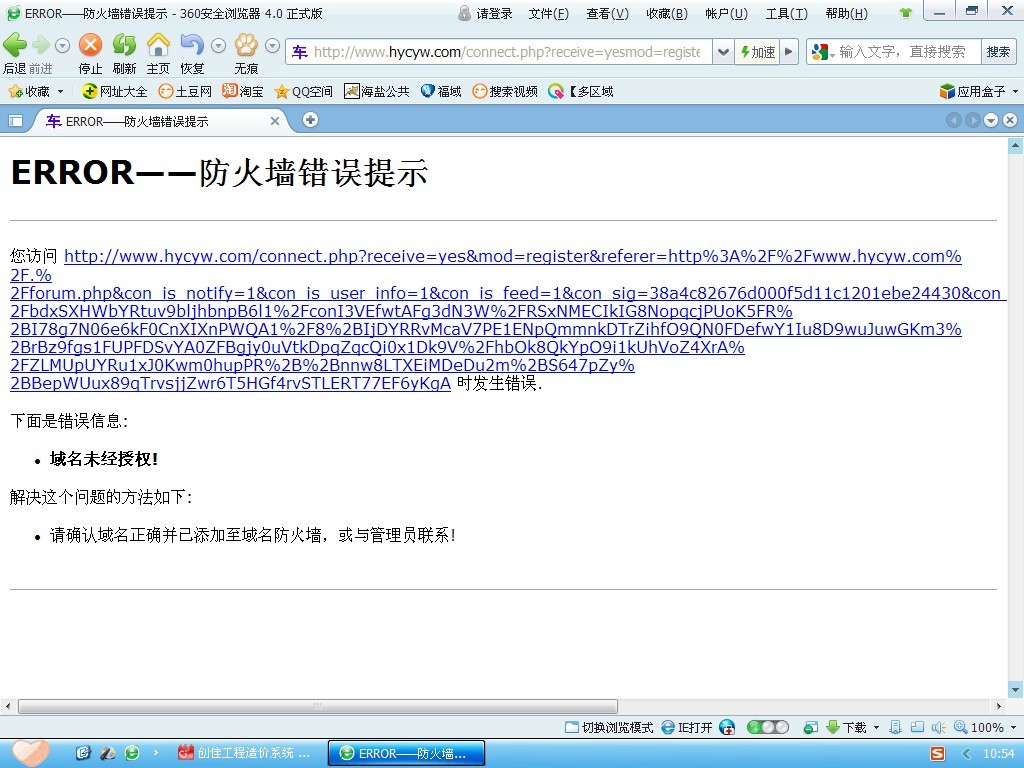Click the bookmark ribbon status bar icon
The height and width of the screenshot is (768, 1024).
(x=896, y=728)
